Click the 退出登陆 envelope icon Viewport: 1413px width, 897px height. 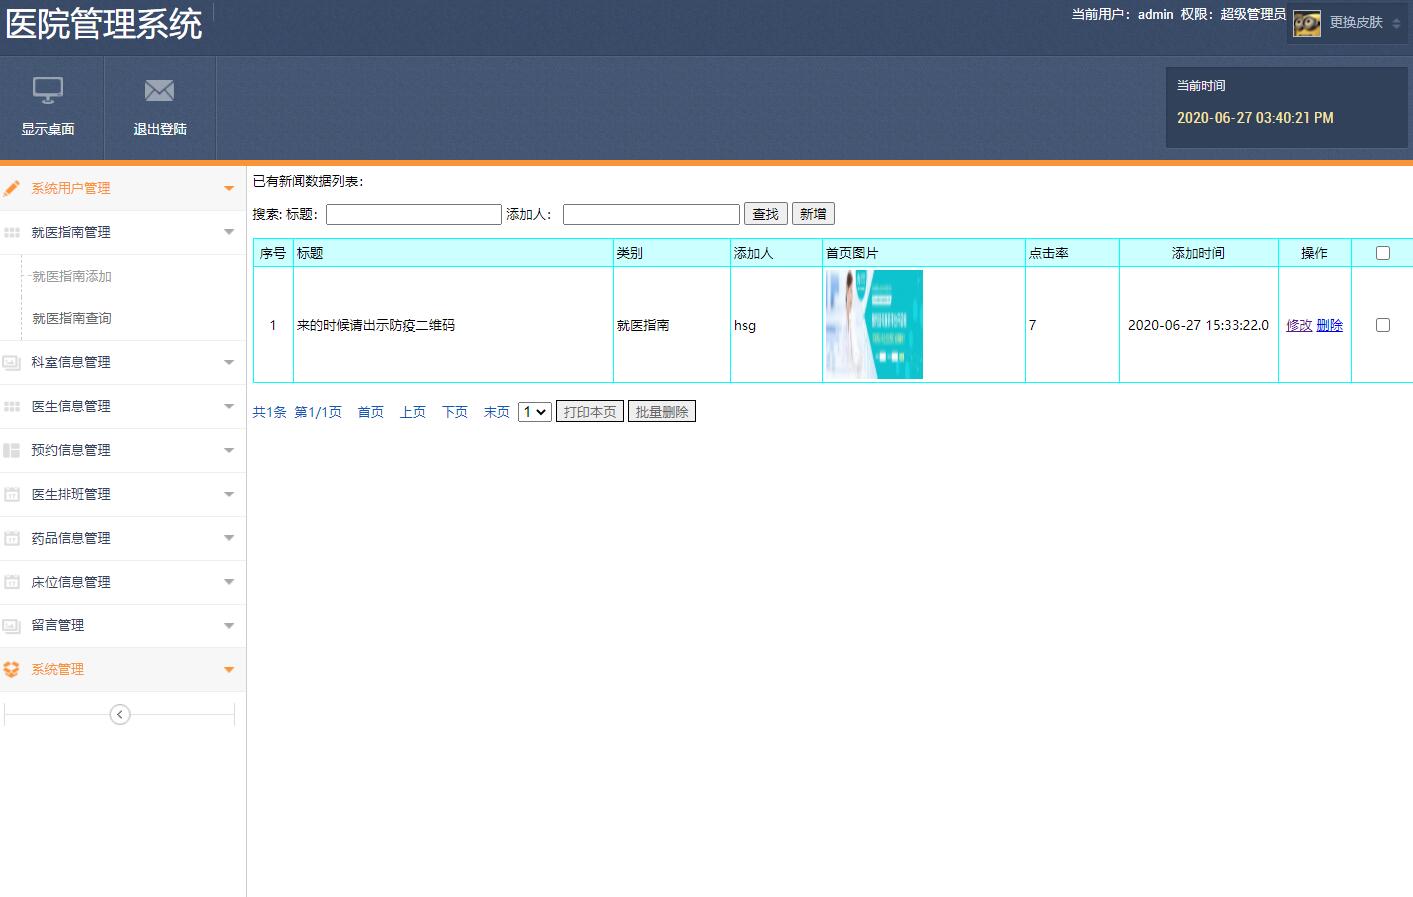tap(159, 91)
